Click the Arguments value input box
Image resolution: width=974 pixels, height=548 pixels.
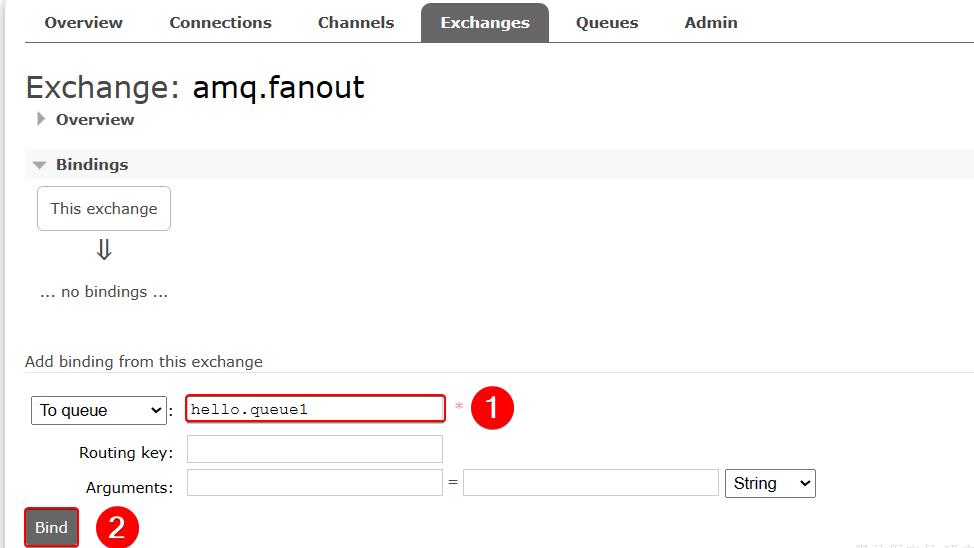591,483
